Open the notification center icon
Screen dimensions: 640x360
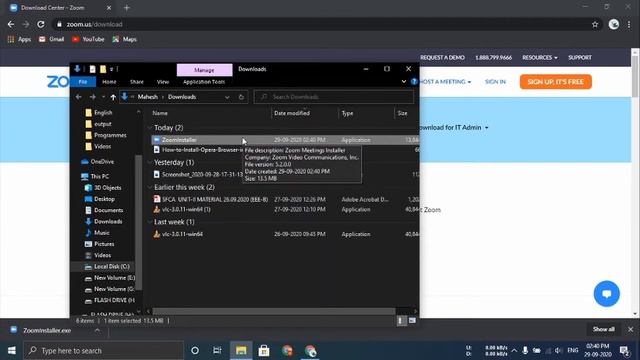tap(624, 351)
